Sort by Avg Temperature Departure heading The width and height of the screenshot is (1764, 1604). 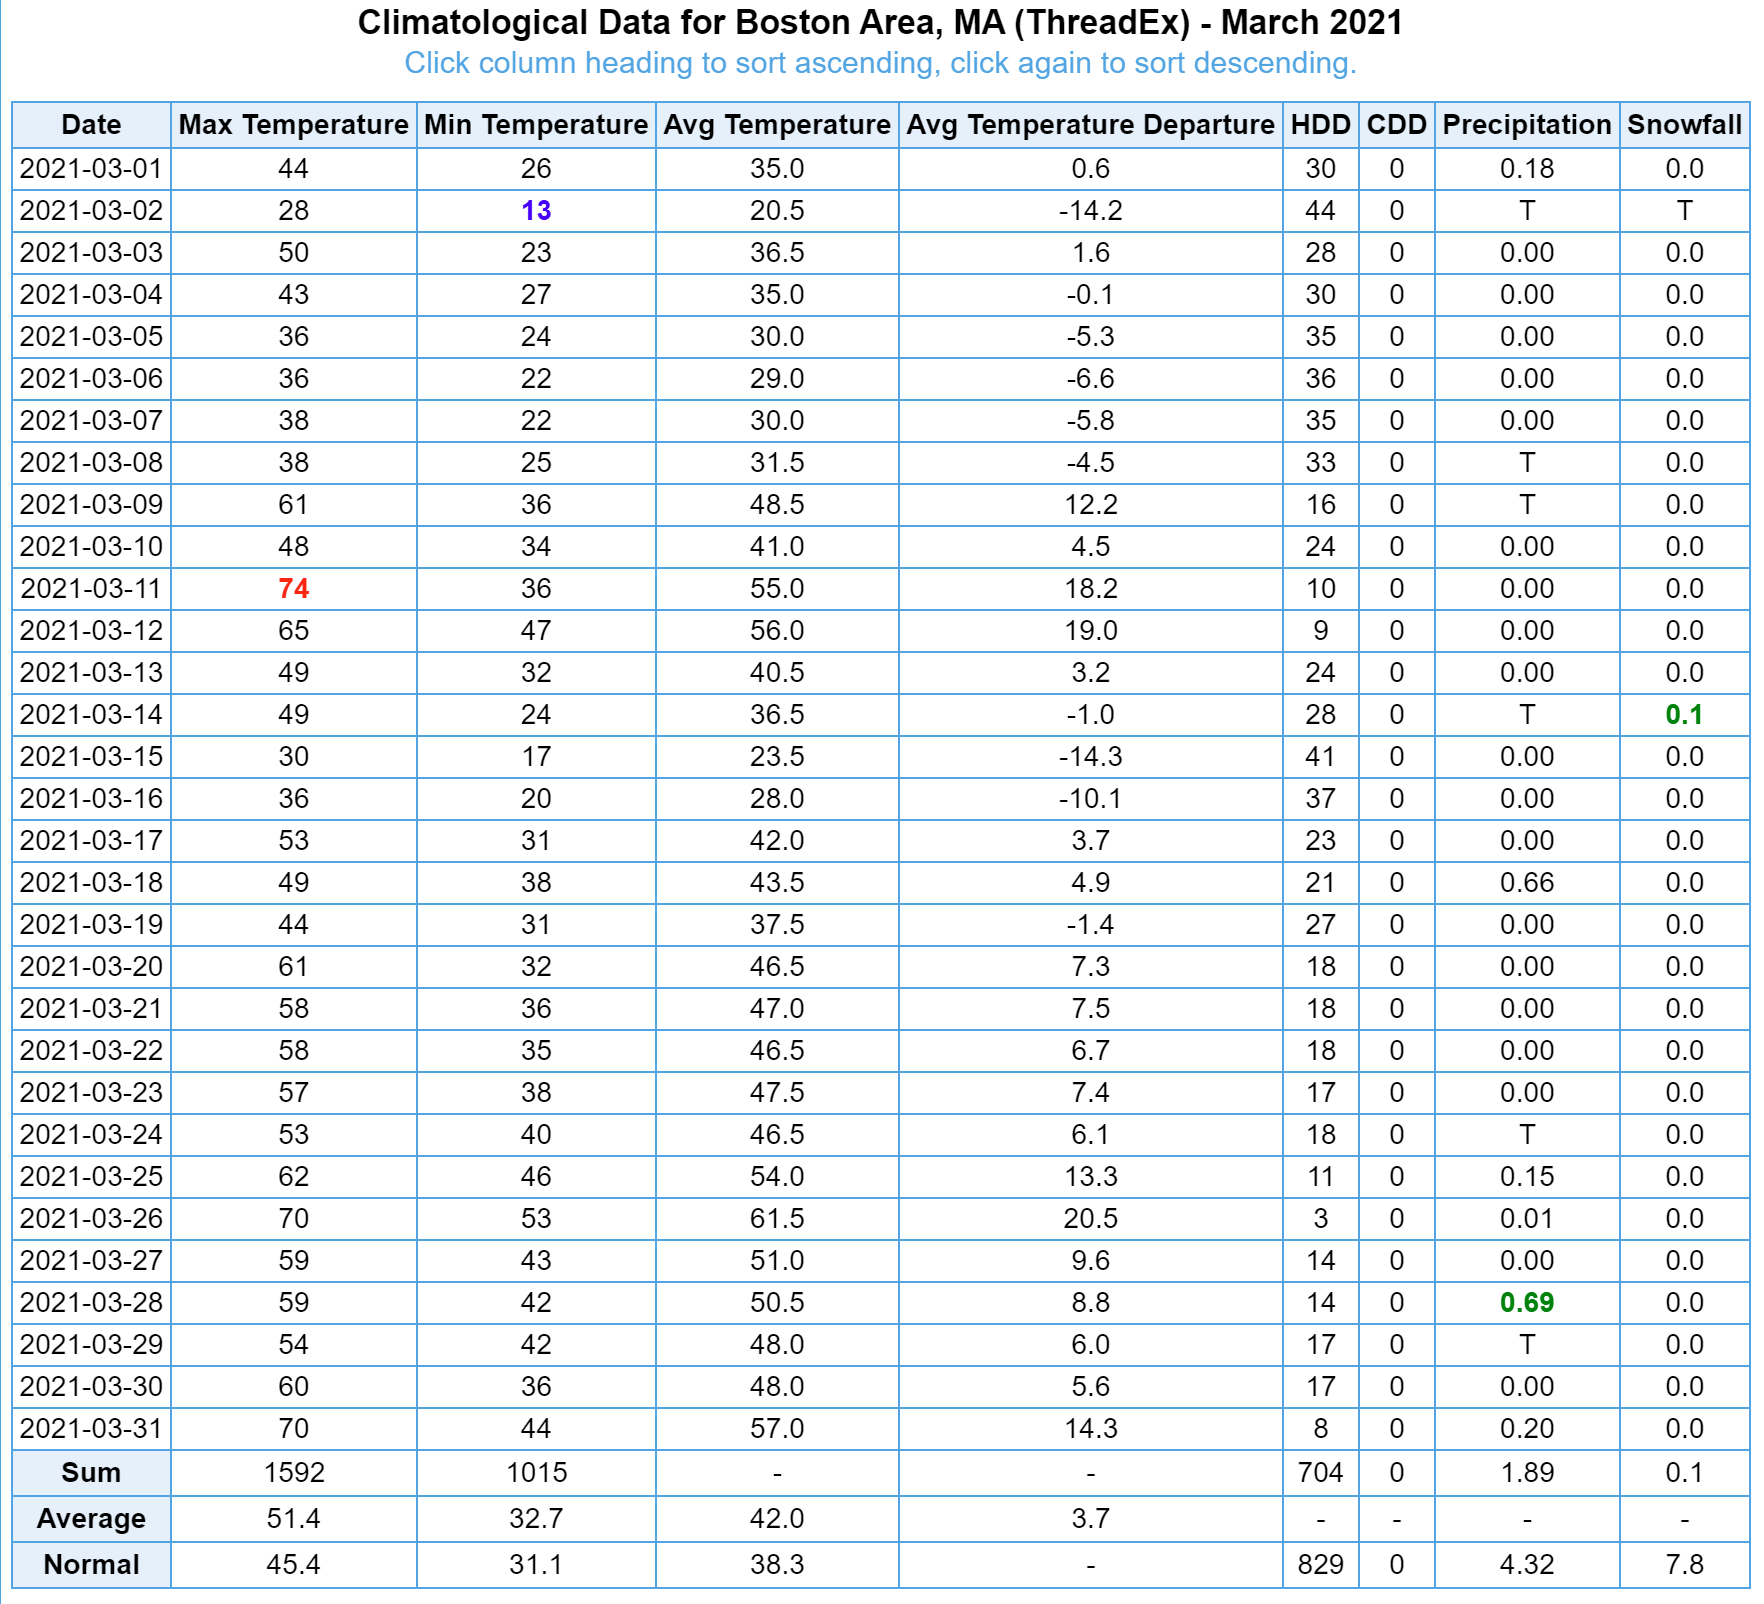tap(1090, 125)
